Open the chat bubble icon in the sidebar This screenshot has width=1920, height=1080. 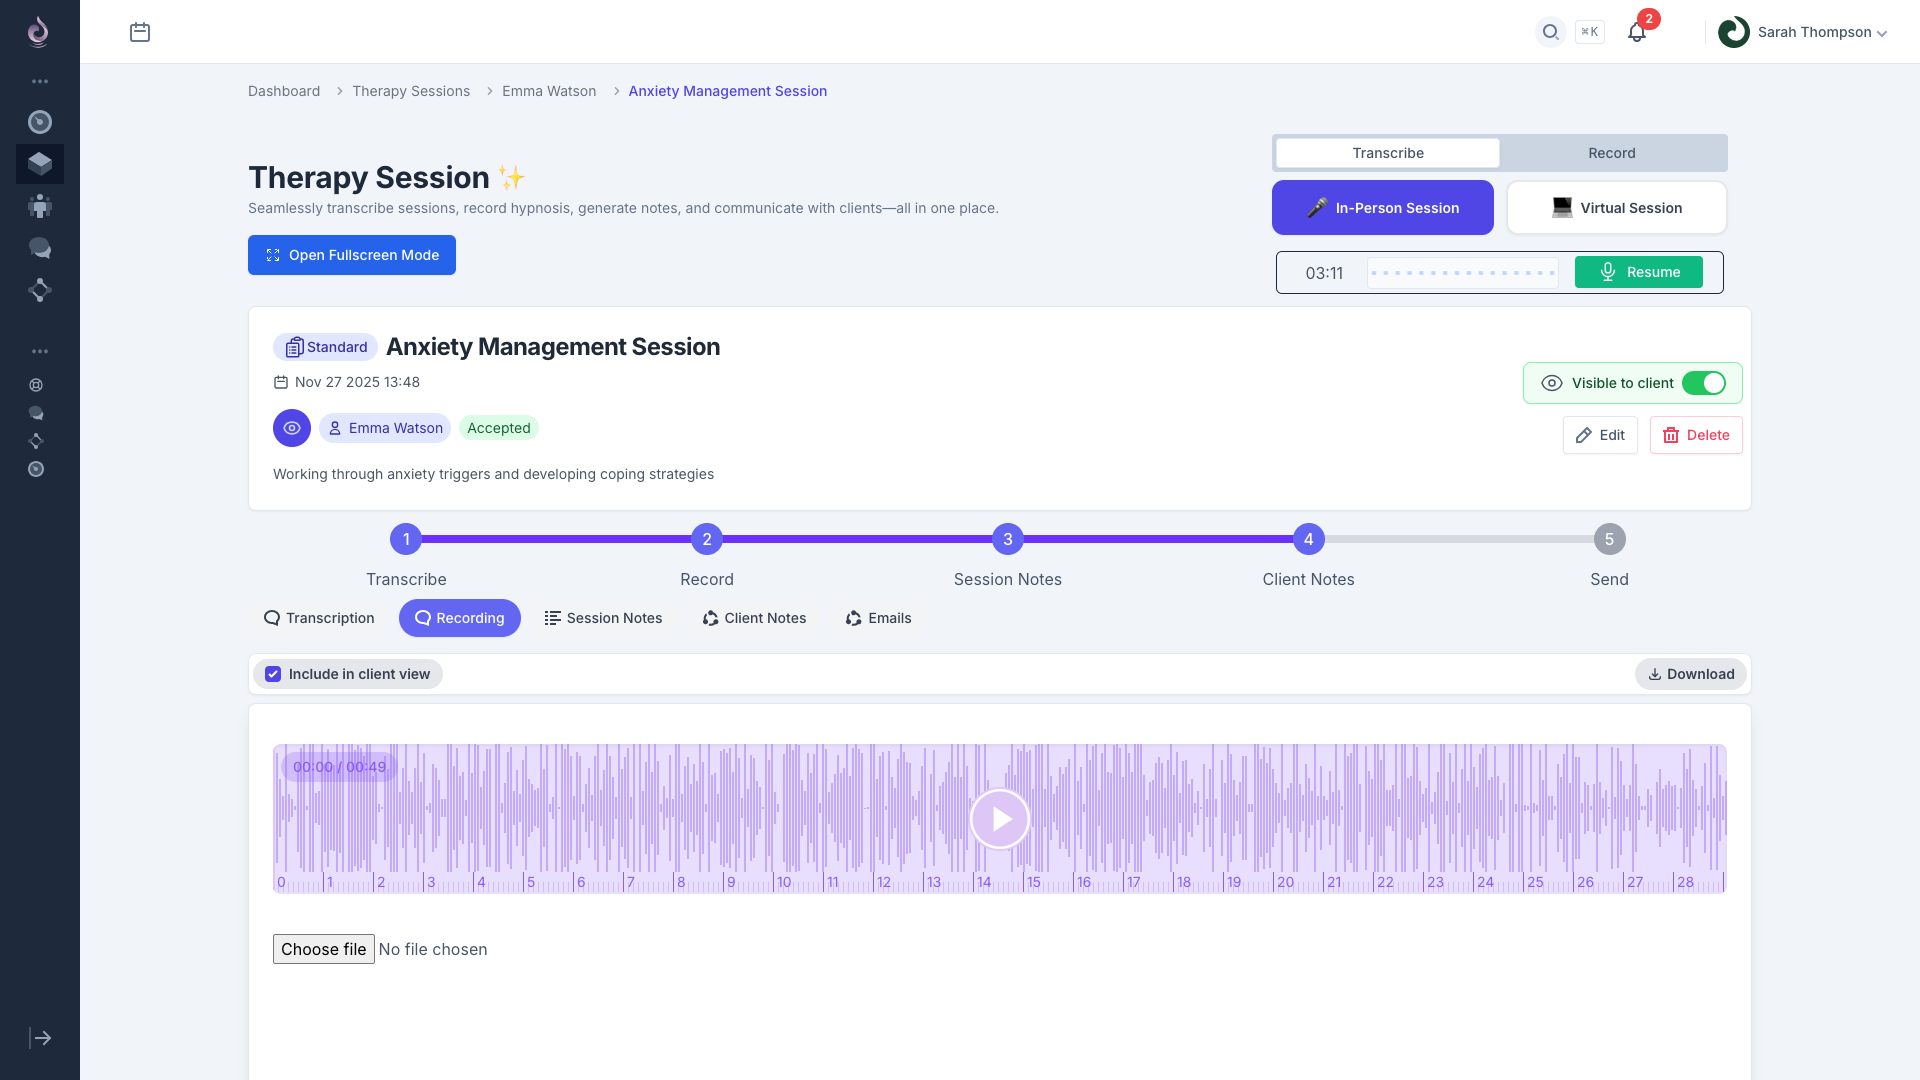pyautogui.click(x=40, y=248)
